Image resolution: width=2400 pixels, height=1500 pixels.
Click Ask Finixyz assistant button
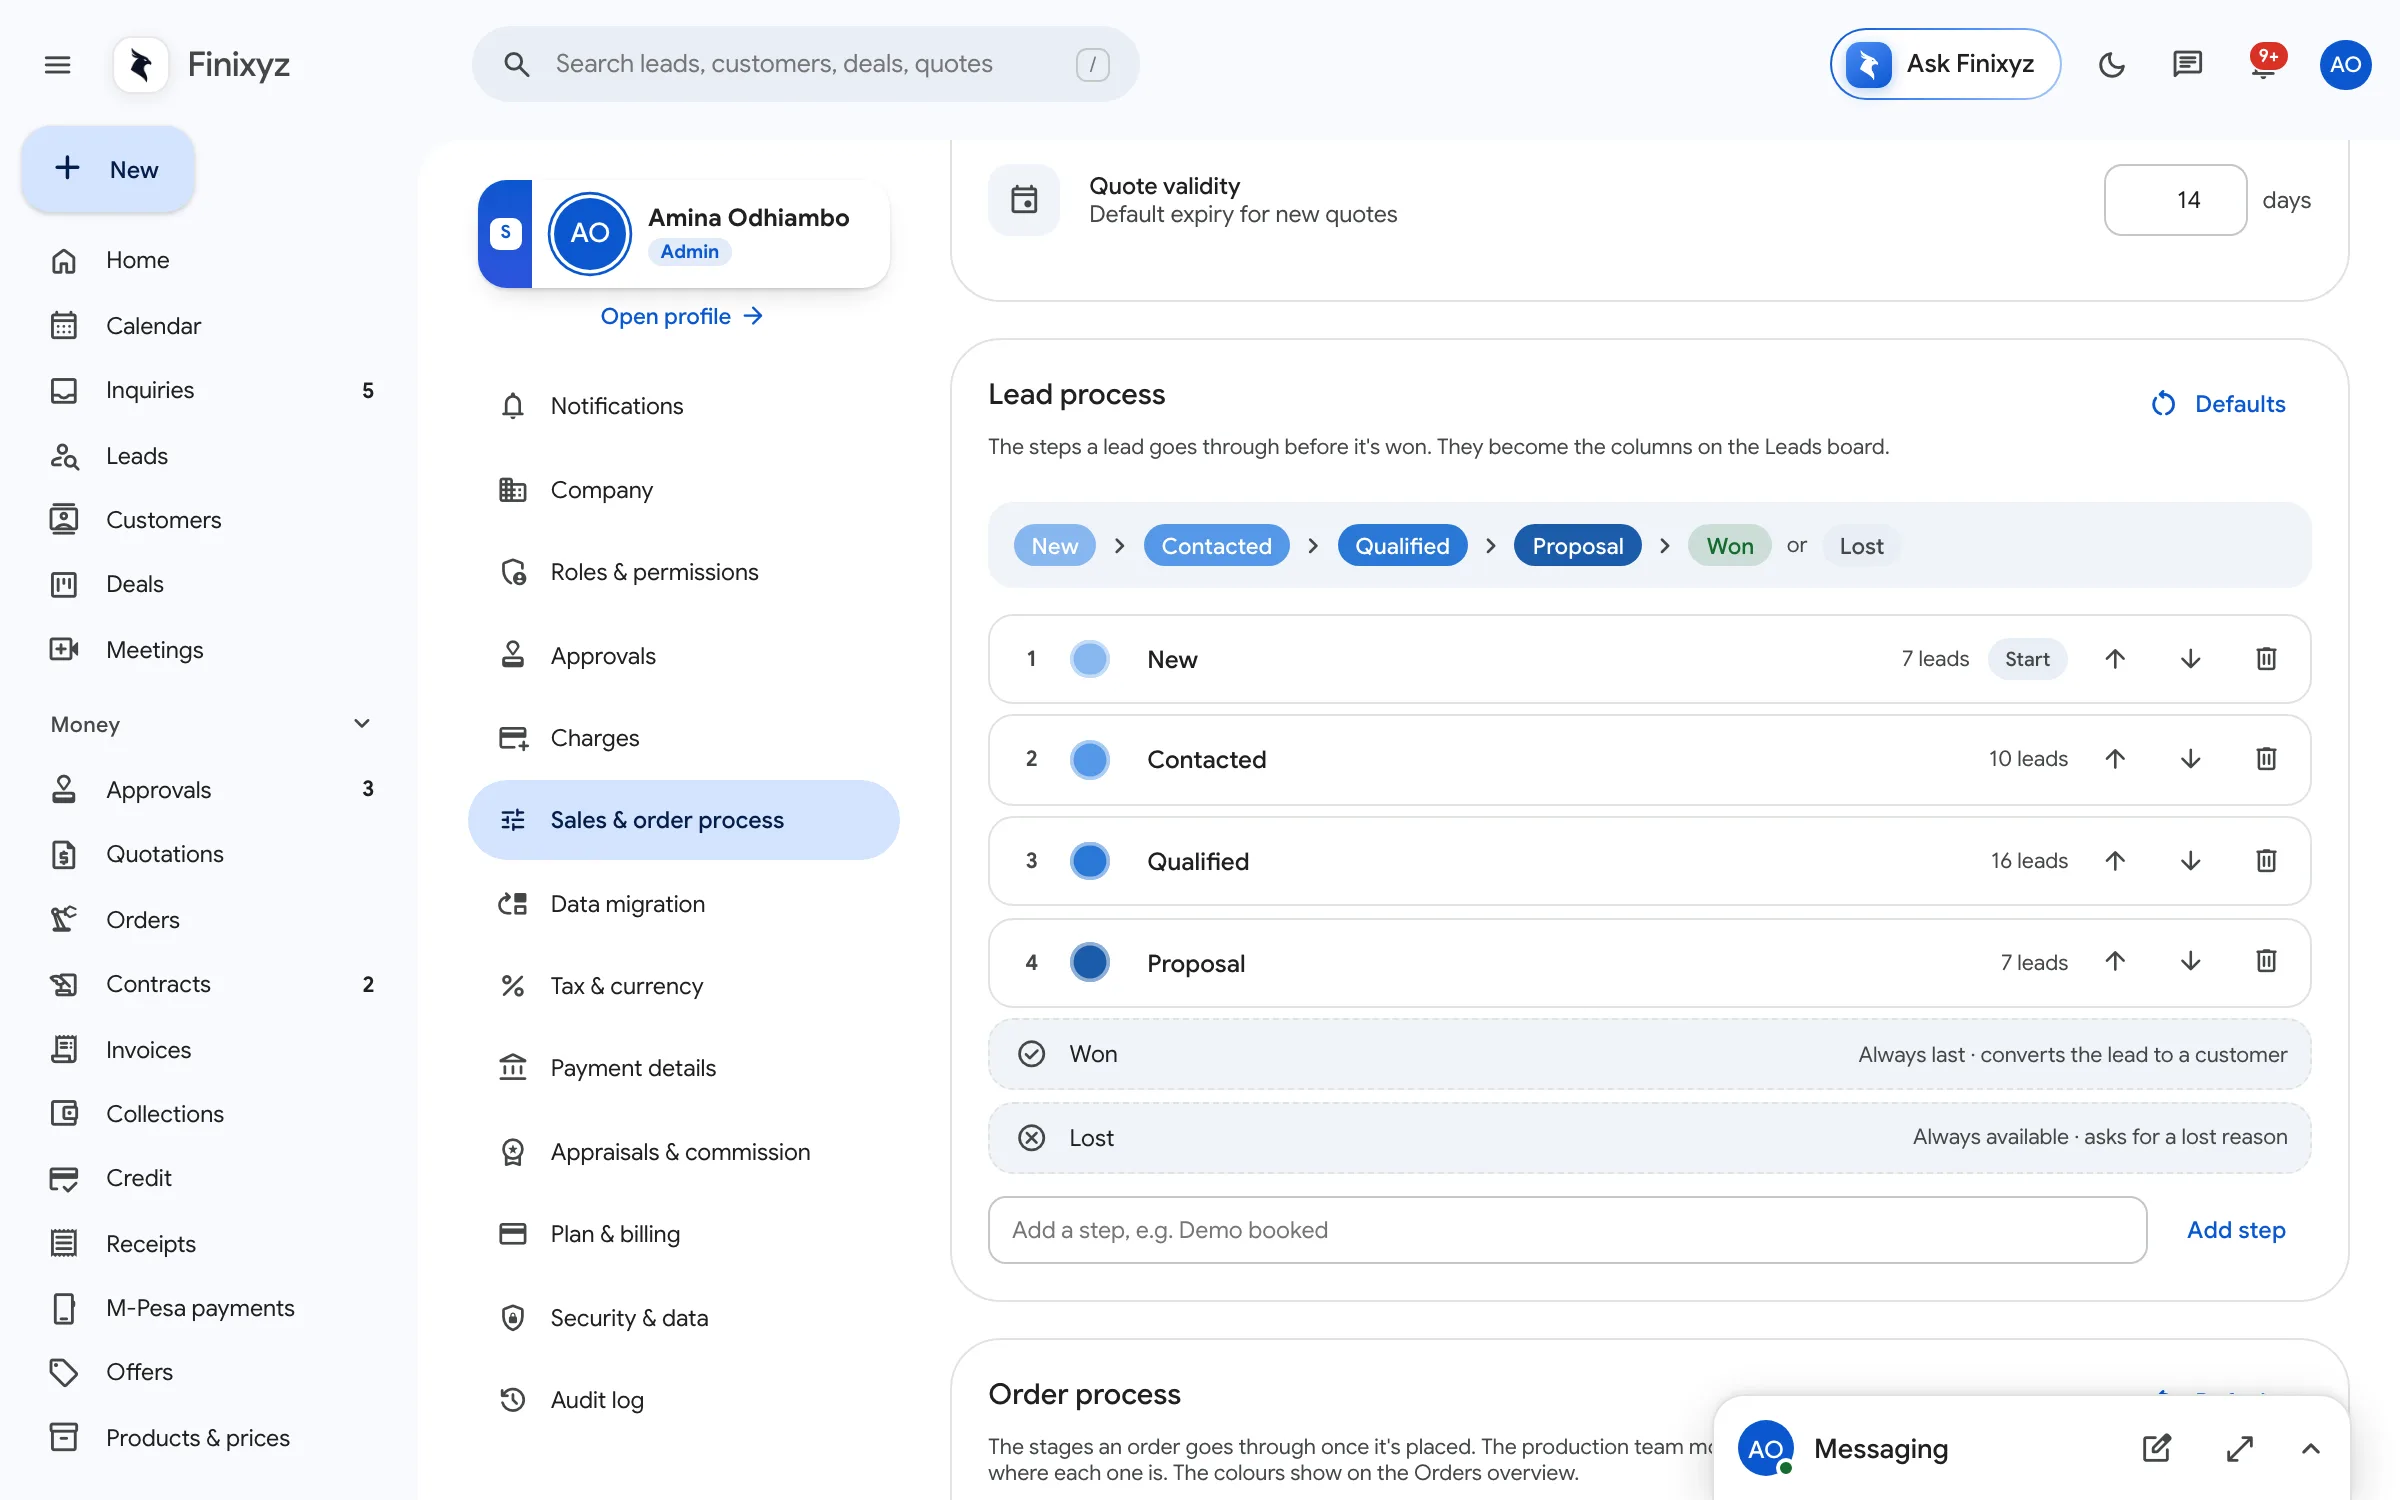[1945, 64]
